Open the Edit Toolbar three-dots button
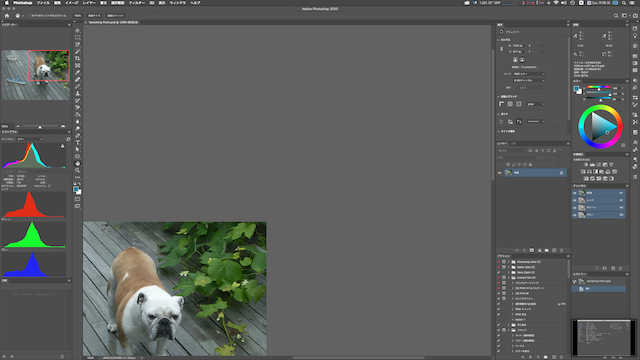640x360 pixels. 78,178
